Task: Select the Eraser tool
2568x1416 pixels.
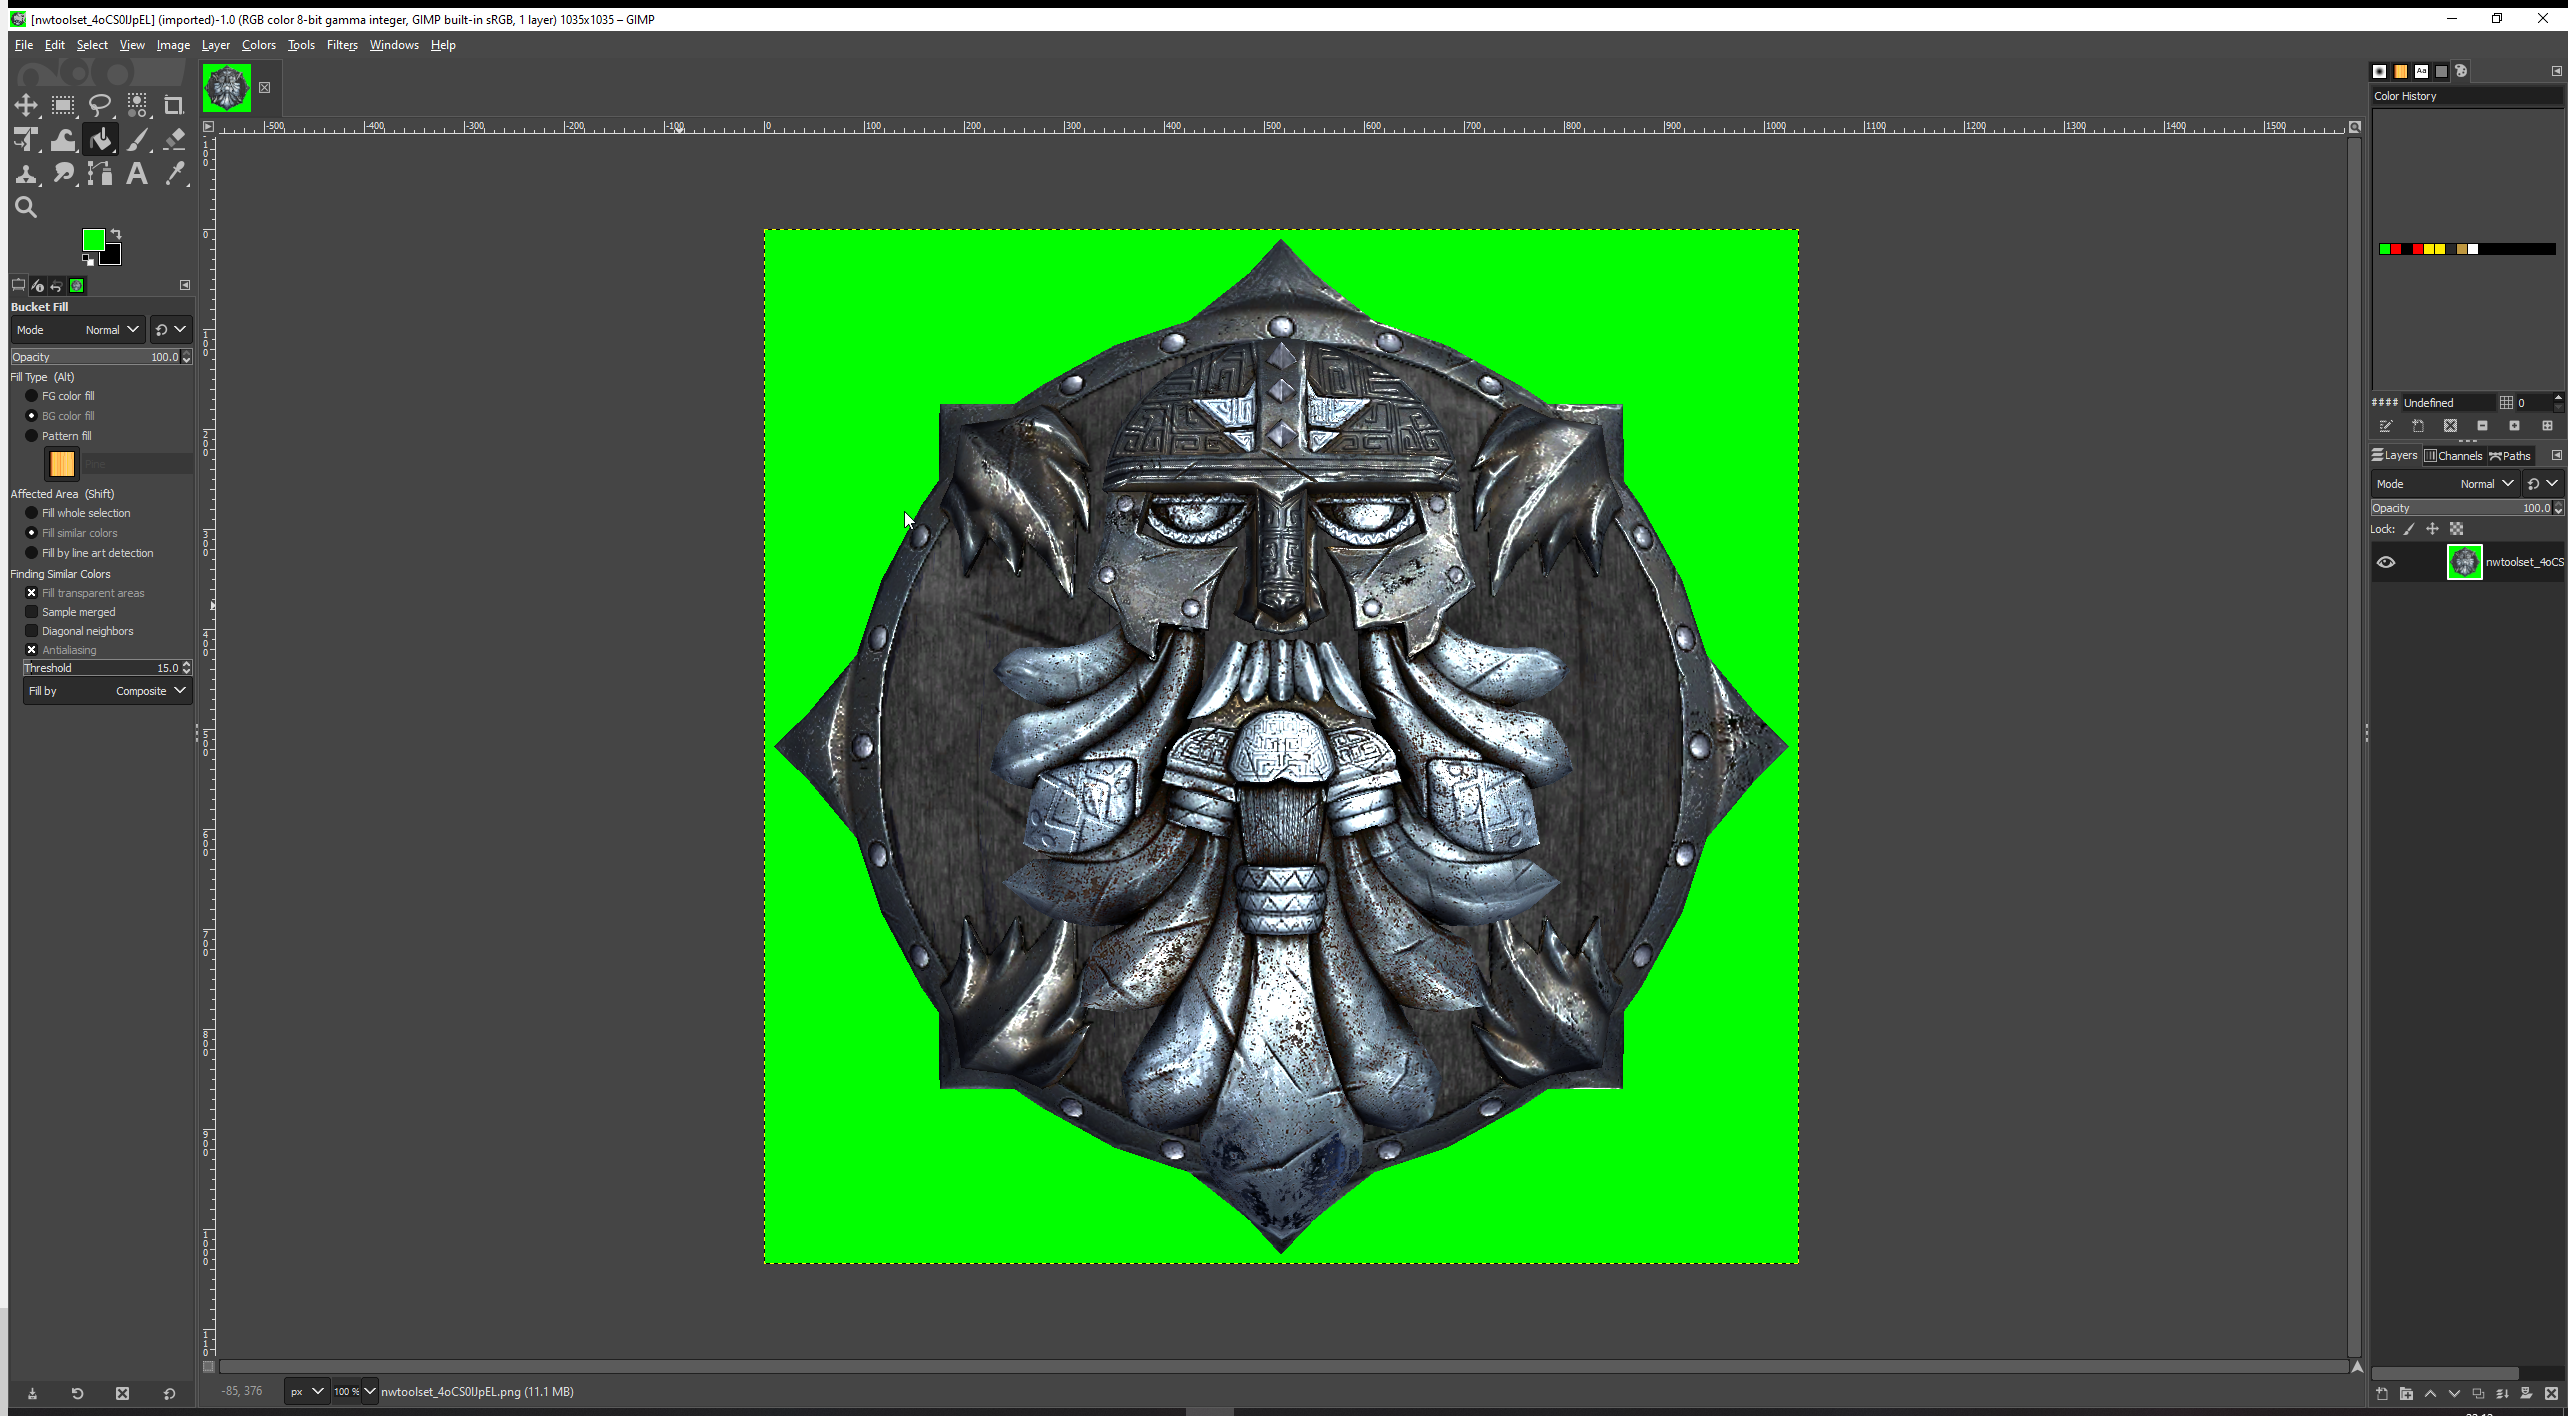Action: (174, 140)
